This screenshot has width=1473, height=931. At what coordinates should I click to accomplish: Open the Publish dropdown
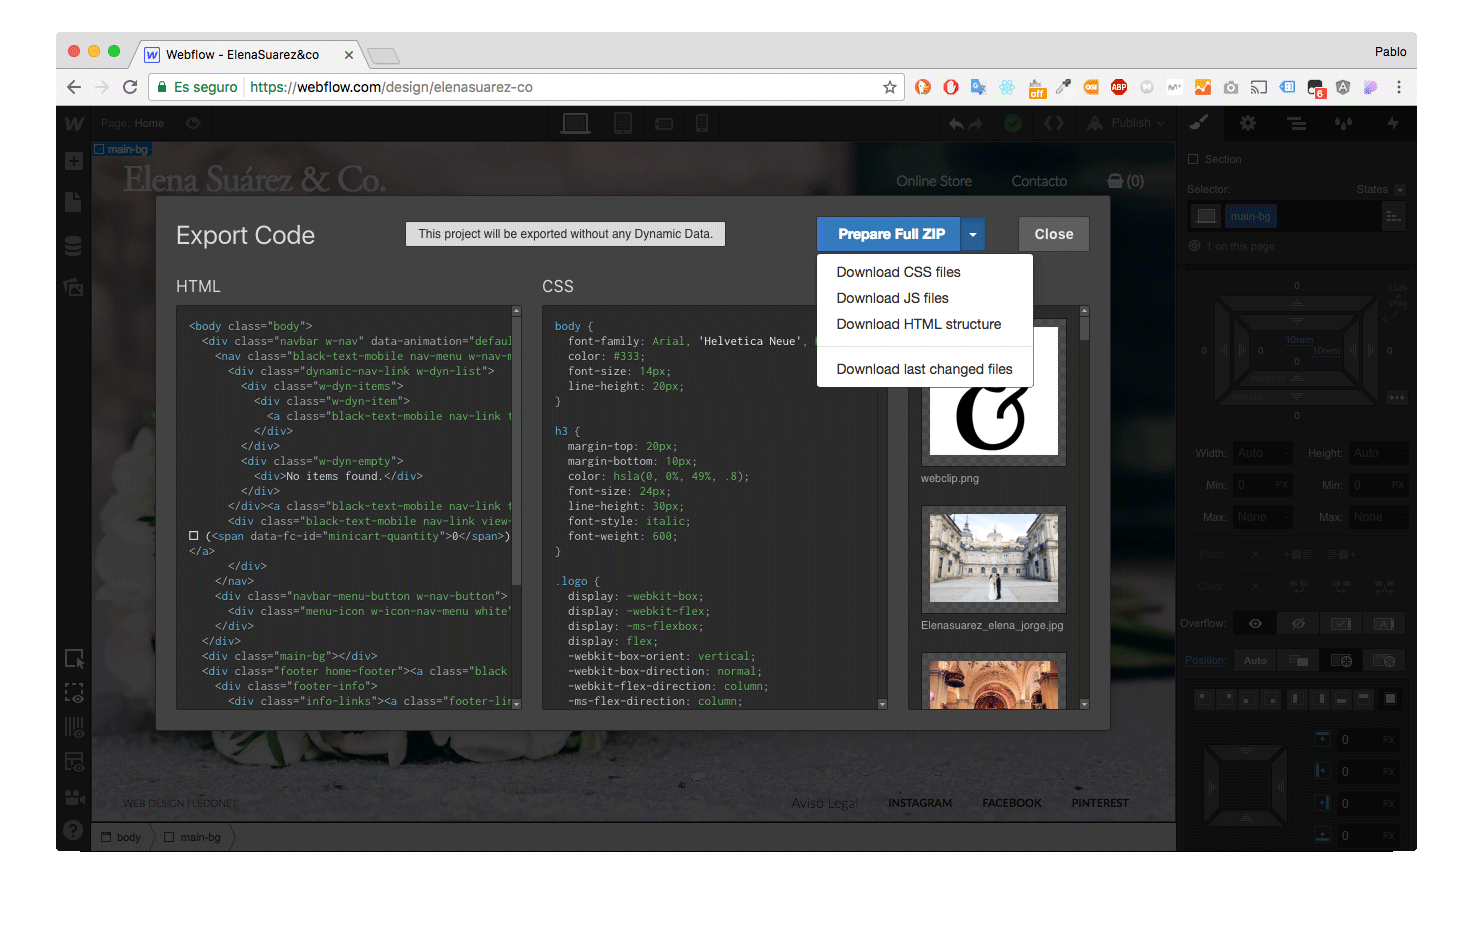[x=1125, y=123]
